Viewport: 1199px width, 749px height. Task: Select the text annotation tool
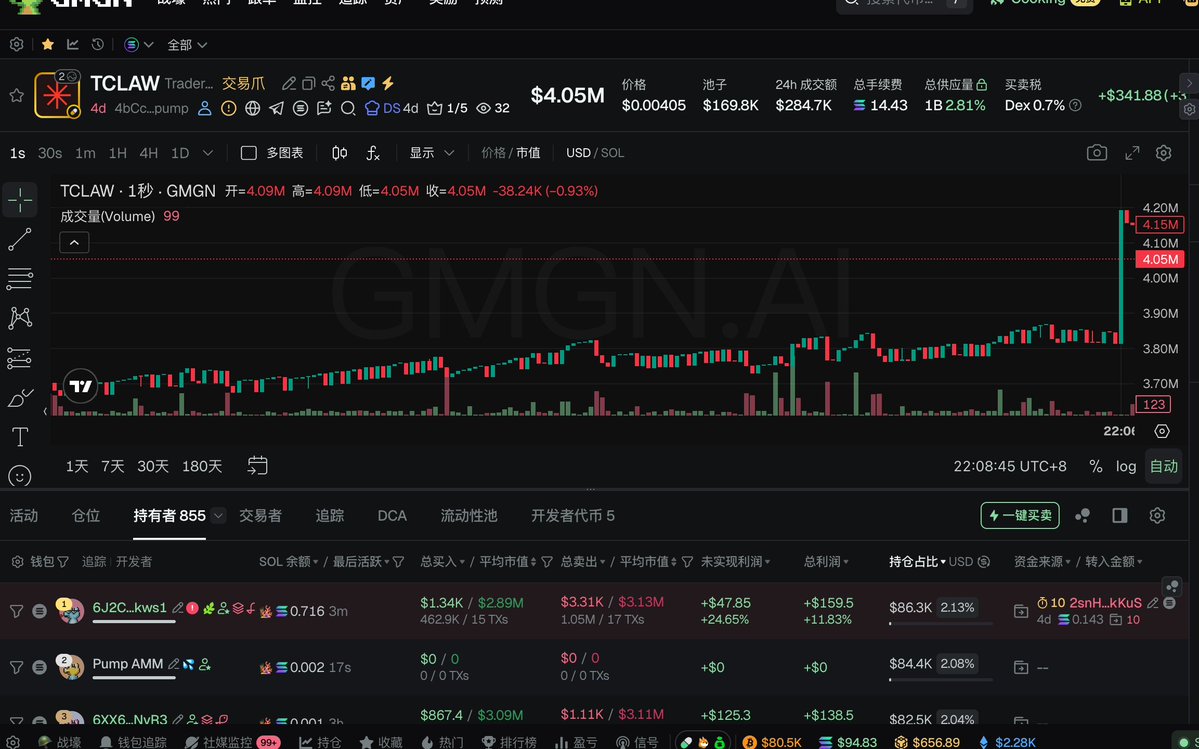[20, 437]
